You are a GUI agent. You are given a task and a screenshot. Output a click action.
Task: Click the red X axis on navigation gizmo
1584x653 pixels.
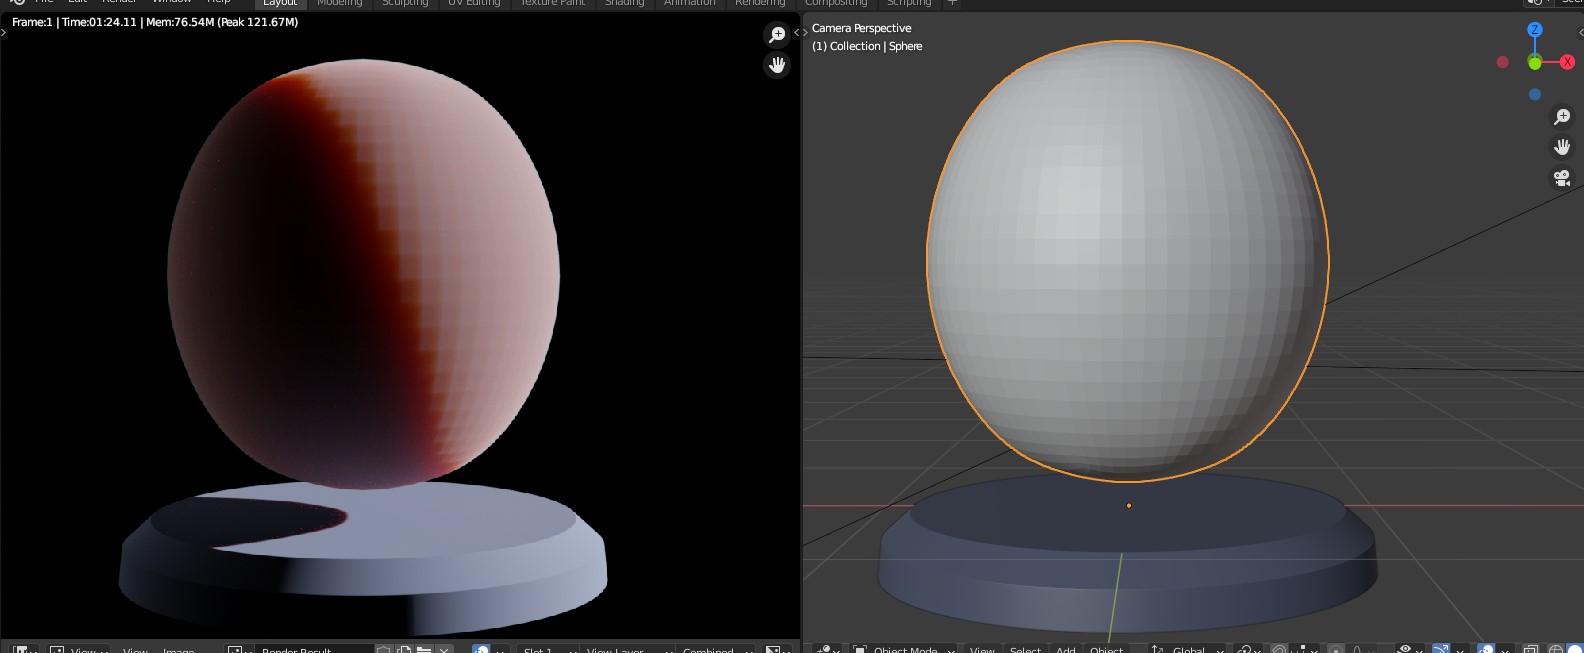coord(1567,62)
